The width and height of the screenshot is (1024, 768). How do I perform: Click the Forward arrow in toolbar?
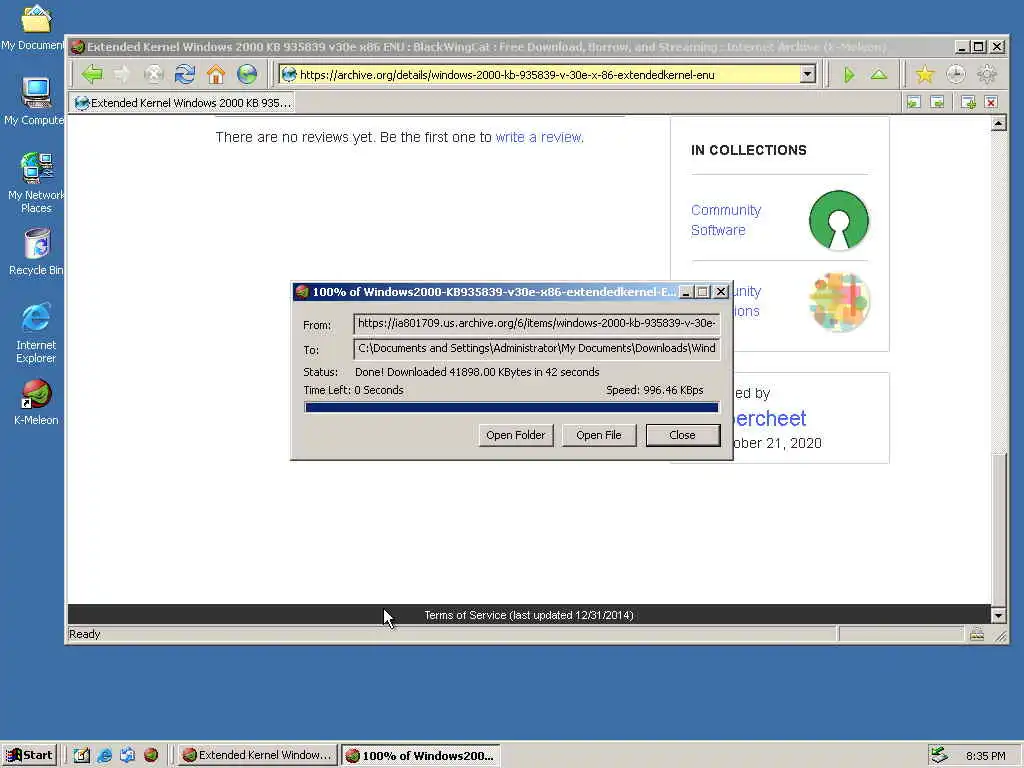(x=122, y=74)
